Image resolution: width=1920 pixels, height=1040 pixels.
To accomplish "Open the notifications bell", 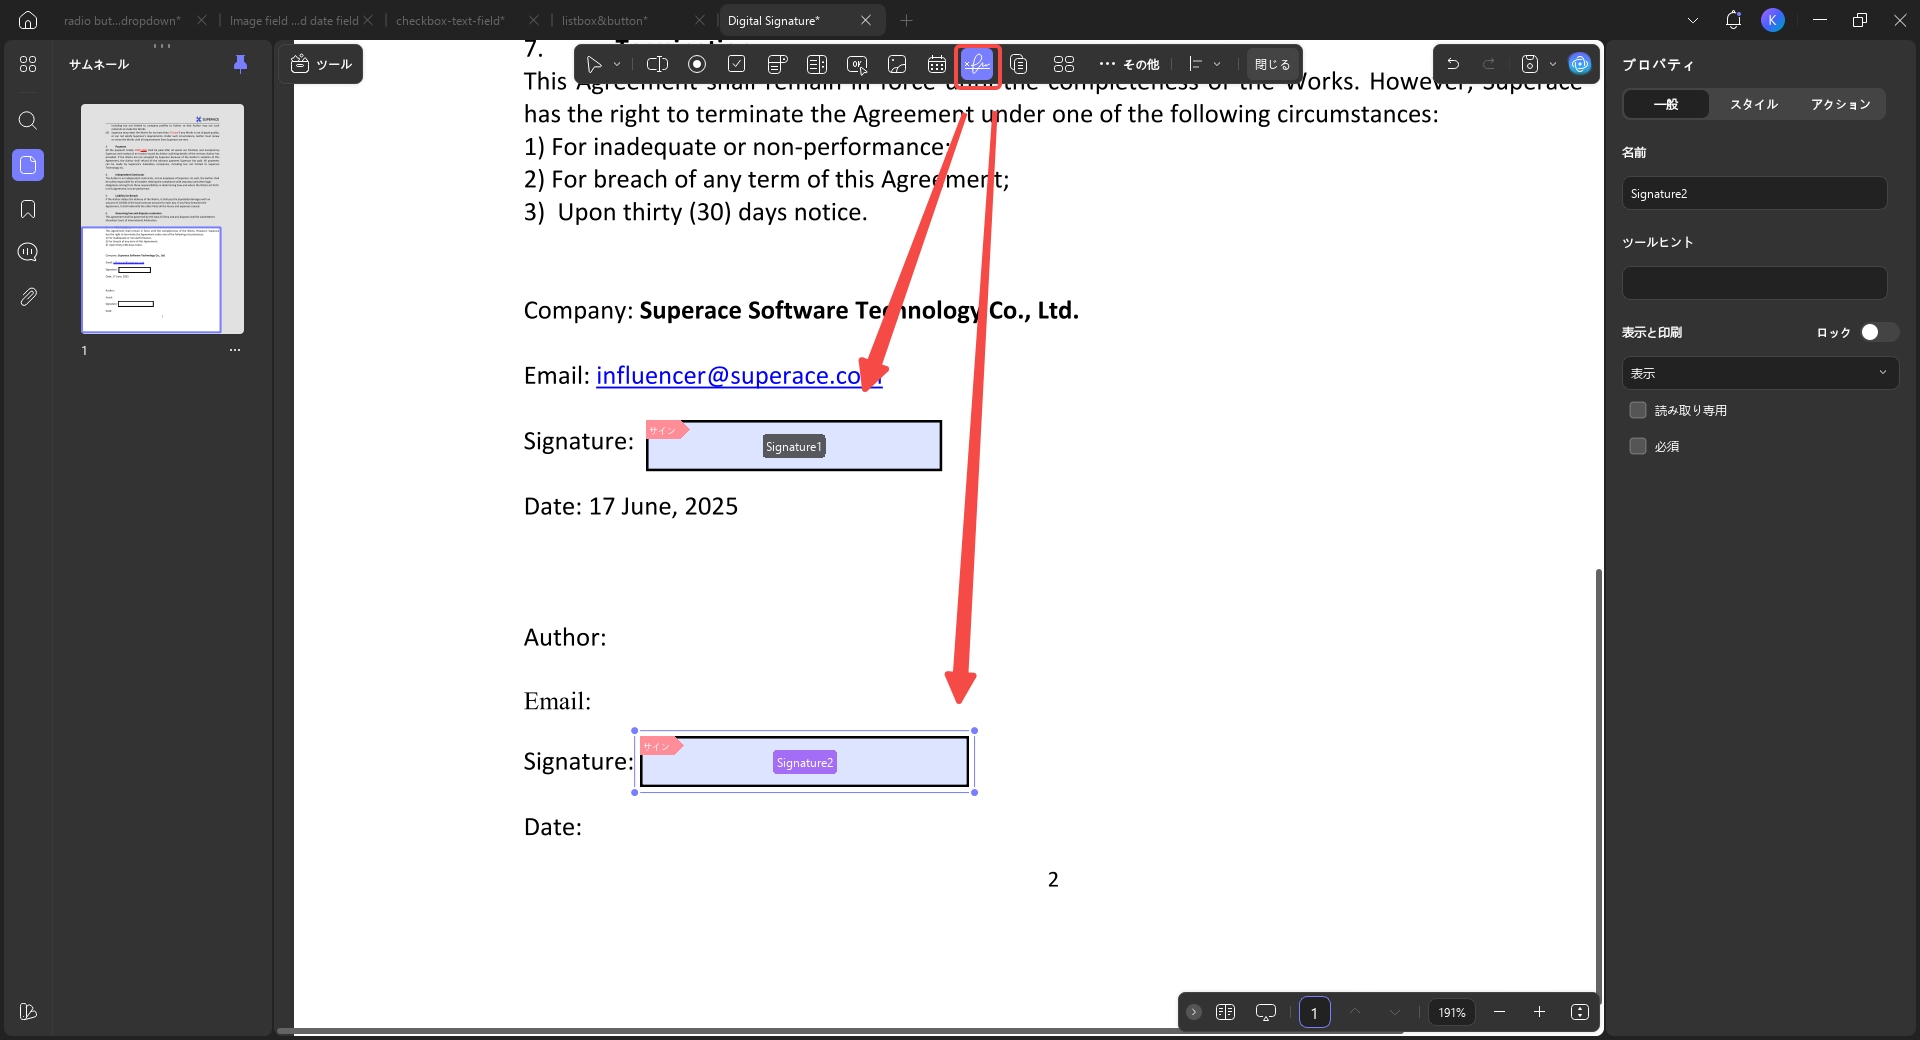I will click(1733, 20).
